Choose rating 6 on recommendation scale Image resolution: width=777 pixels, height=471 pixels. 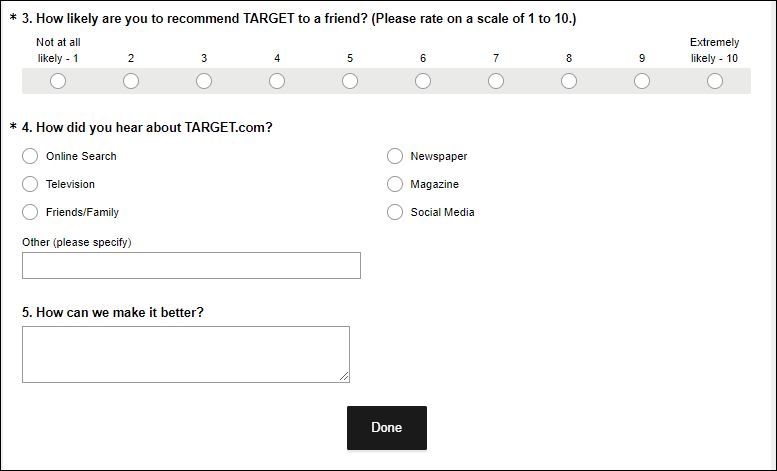click(423, 81)
